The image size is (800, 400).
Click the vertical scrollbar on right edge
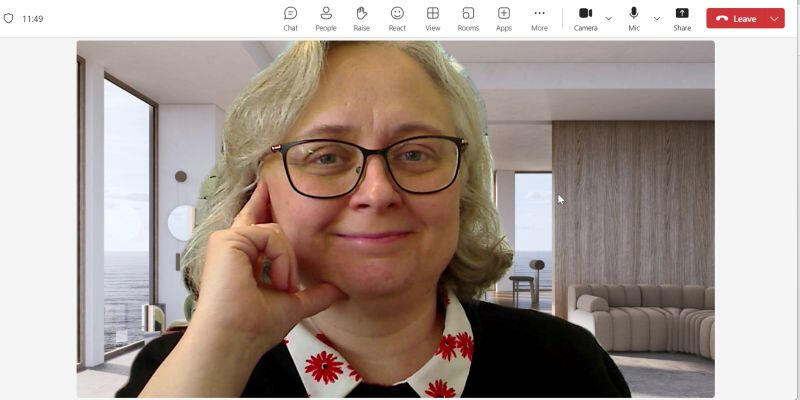point(797,200)
